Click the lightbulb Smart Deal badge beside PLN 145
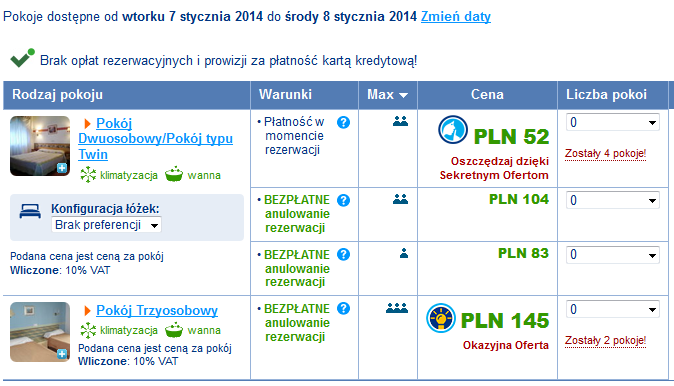This screenshot has height=386, width=674. coord(441,318)
